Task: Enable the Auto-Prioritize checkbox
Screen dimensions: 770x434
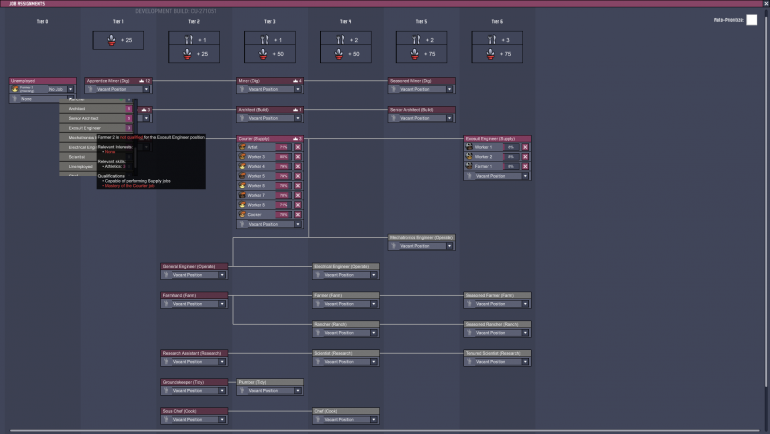Action: pos(751,20)
